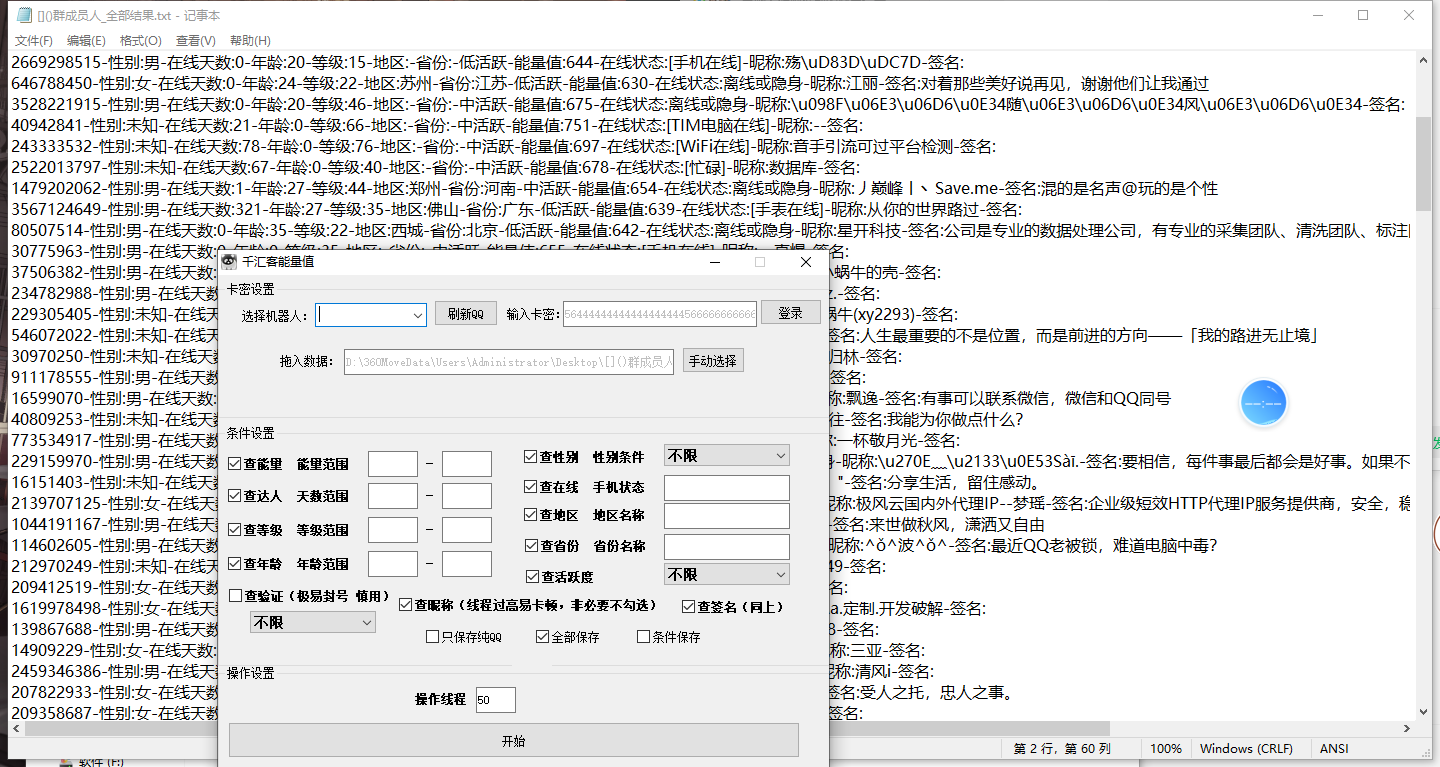
Task: Click the 省份名称 input field
Action: [x=727, y=547]
